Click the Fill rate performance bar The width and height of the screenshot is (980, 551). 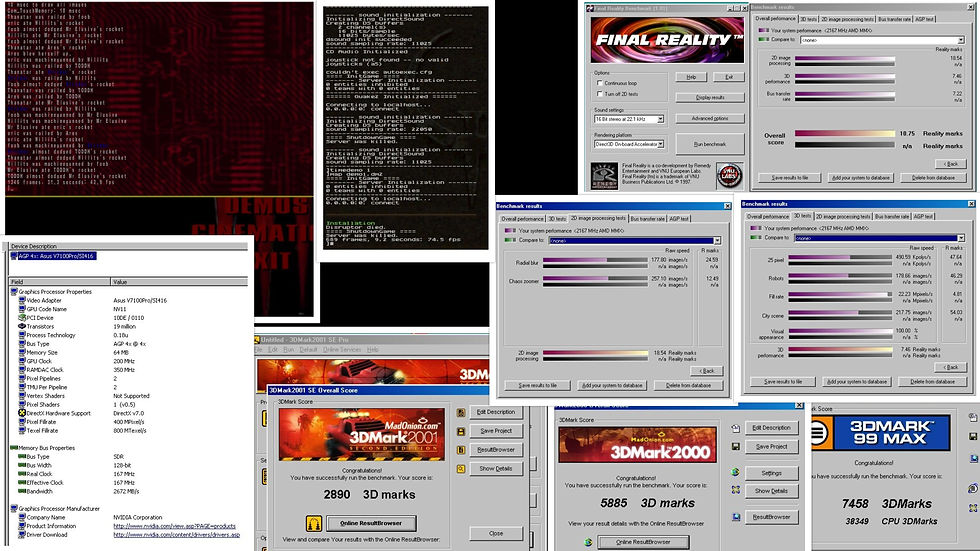840,294
